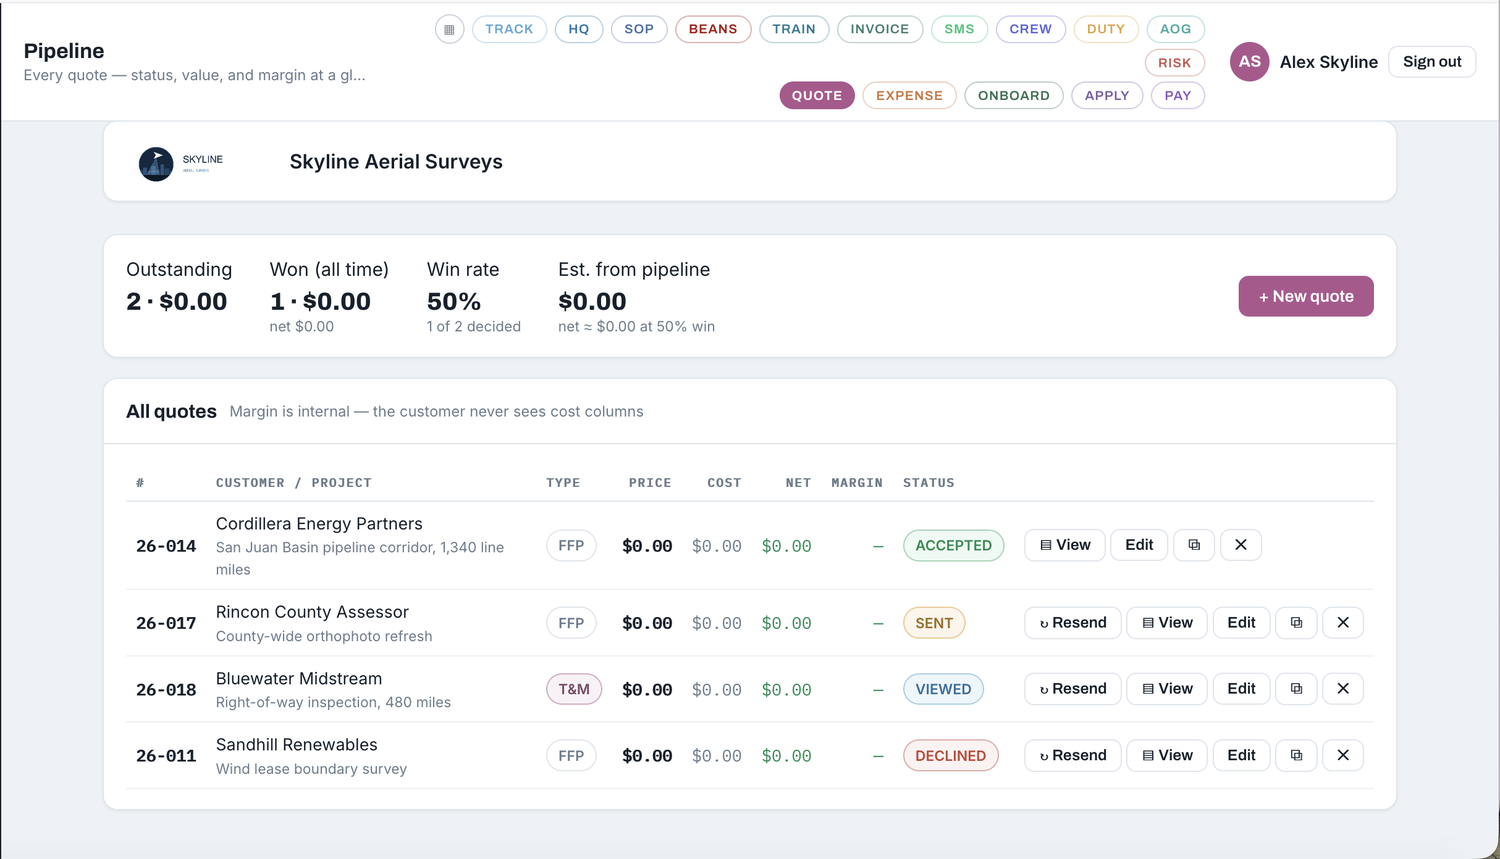
Task: Click FFP badge on Rincon County row
Action: [571, 623]
